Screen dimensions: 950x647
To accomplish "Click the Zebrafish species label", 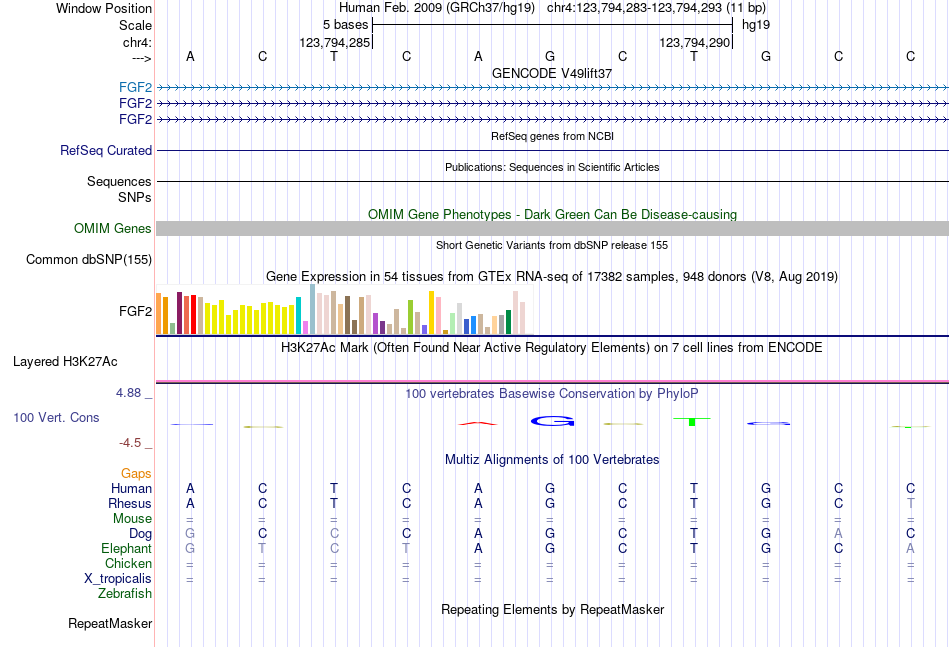I will click(125, 594).
